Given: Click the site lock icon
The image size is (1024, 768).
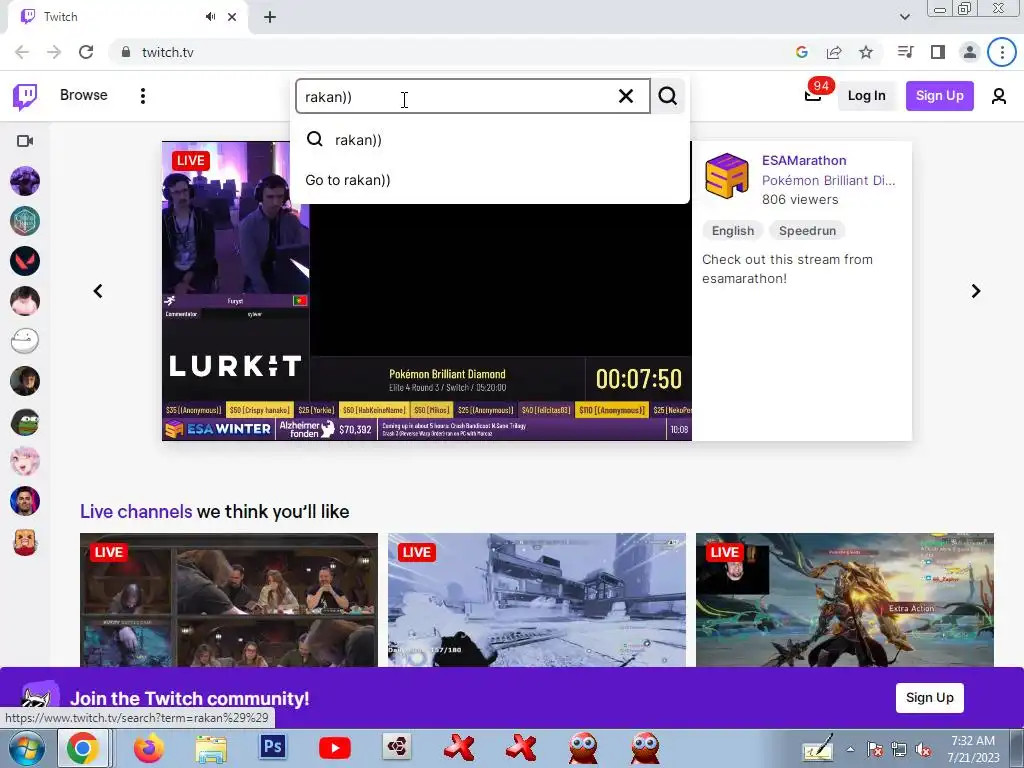Looking at the screenshot, I should coord(126,52).
